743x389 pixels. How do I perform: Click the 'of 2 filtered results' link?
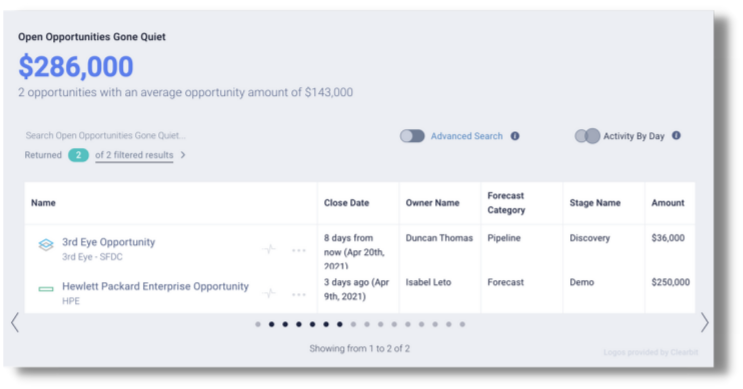pyautogui.click(x=134, y=155)
